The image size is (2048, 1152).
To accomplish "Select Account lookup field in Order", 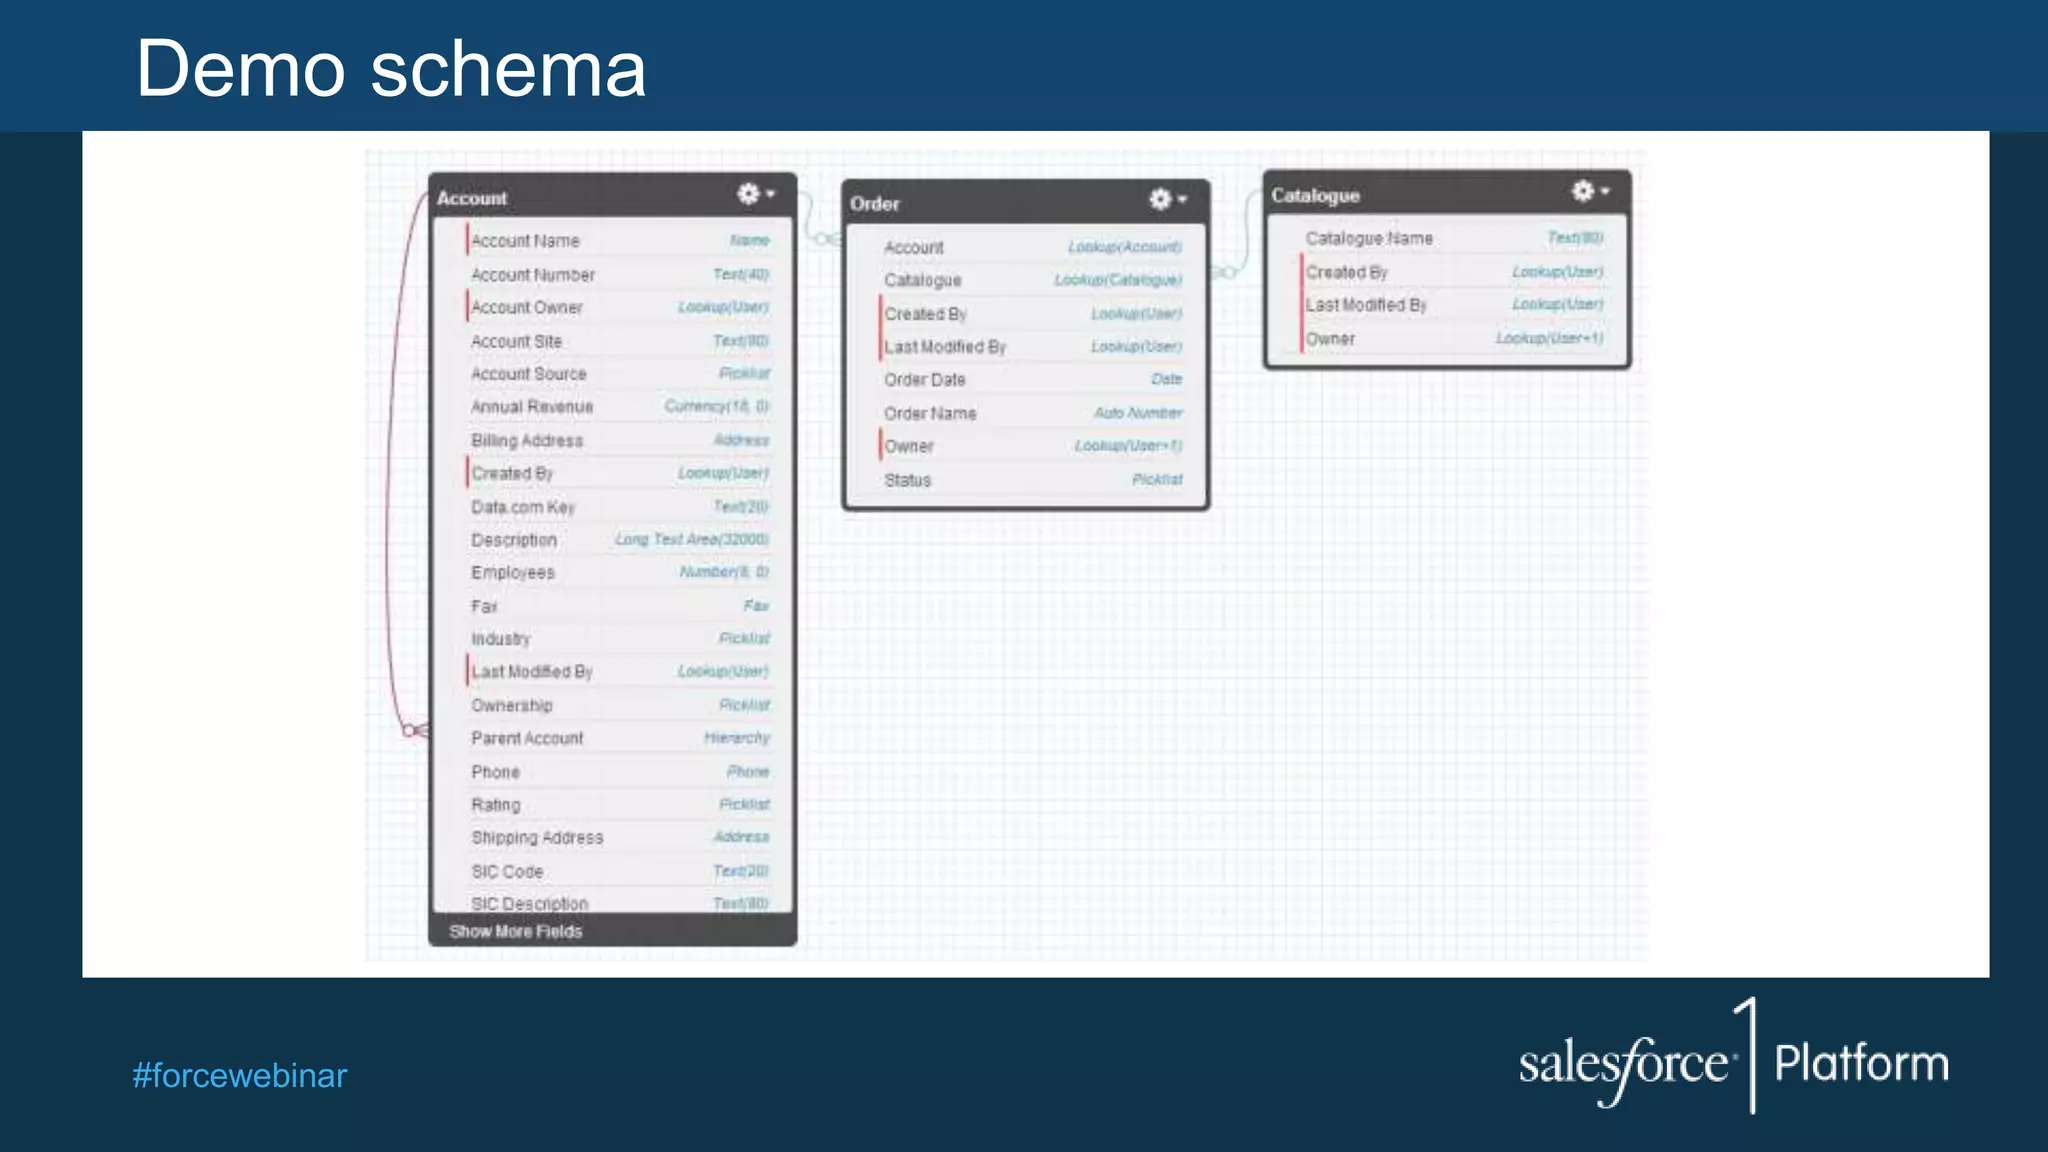I will [x=1031, y=247].
